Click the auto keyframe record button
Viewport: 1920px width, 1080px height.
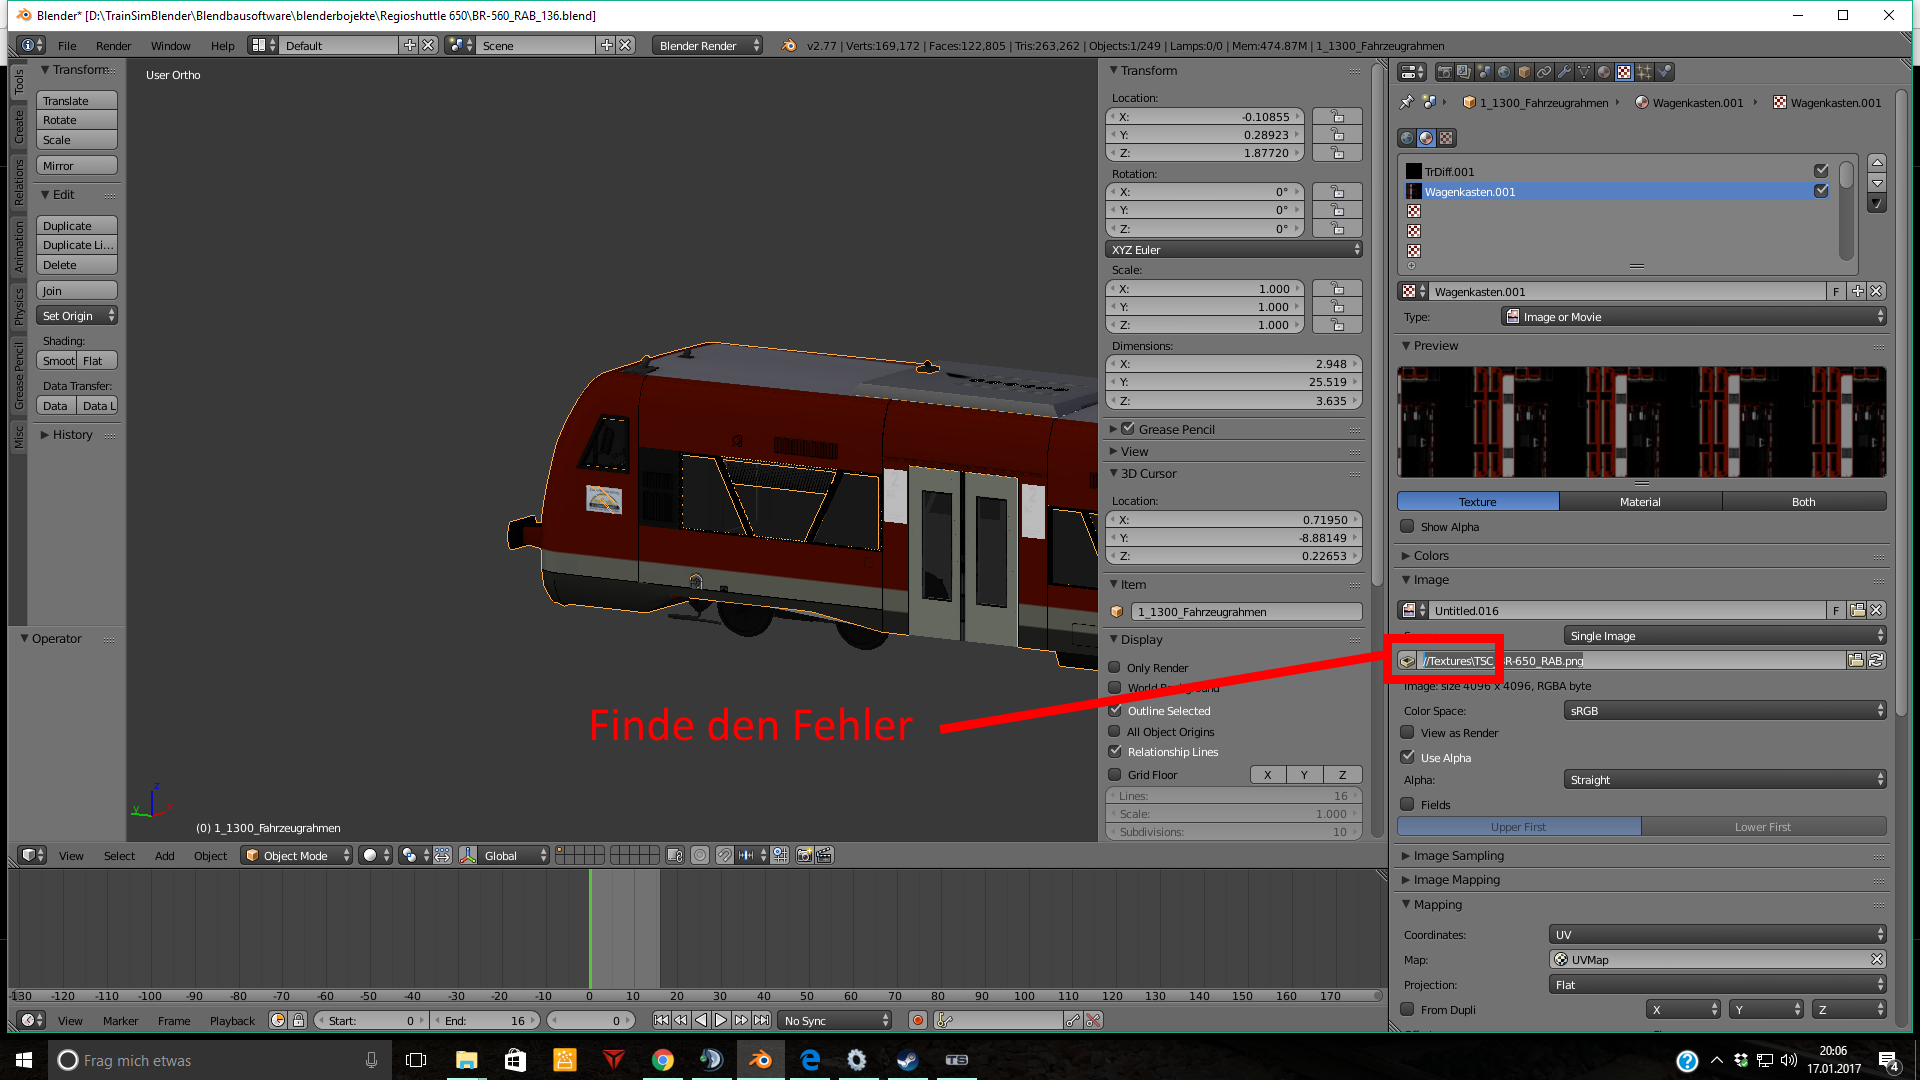[x=917, y=1020]
